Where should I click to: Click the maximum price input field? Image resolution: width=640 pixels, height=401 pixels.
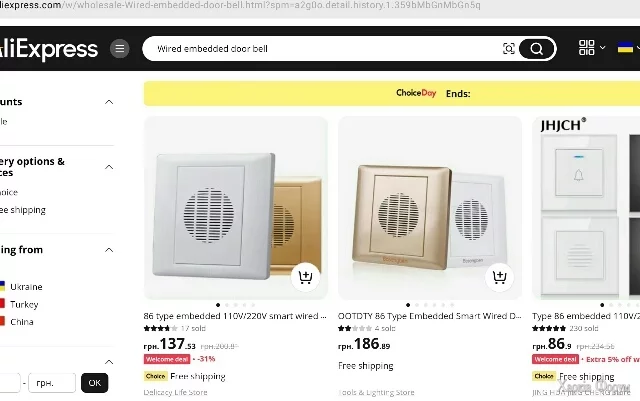[52, 382]
